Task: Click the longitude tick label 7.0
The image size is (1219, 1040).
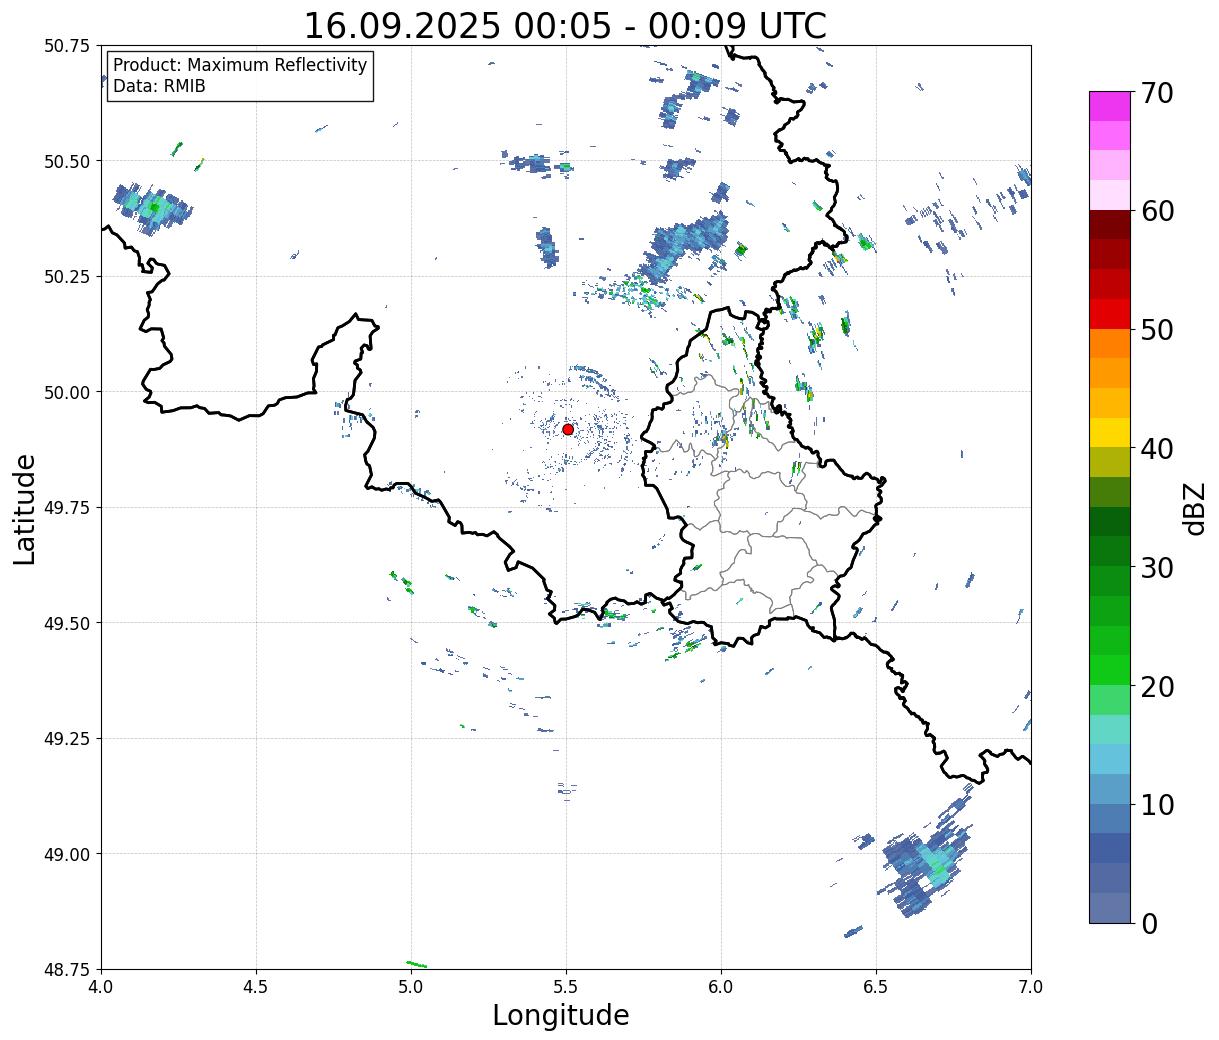Action: click(1031, 986)
